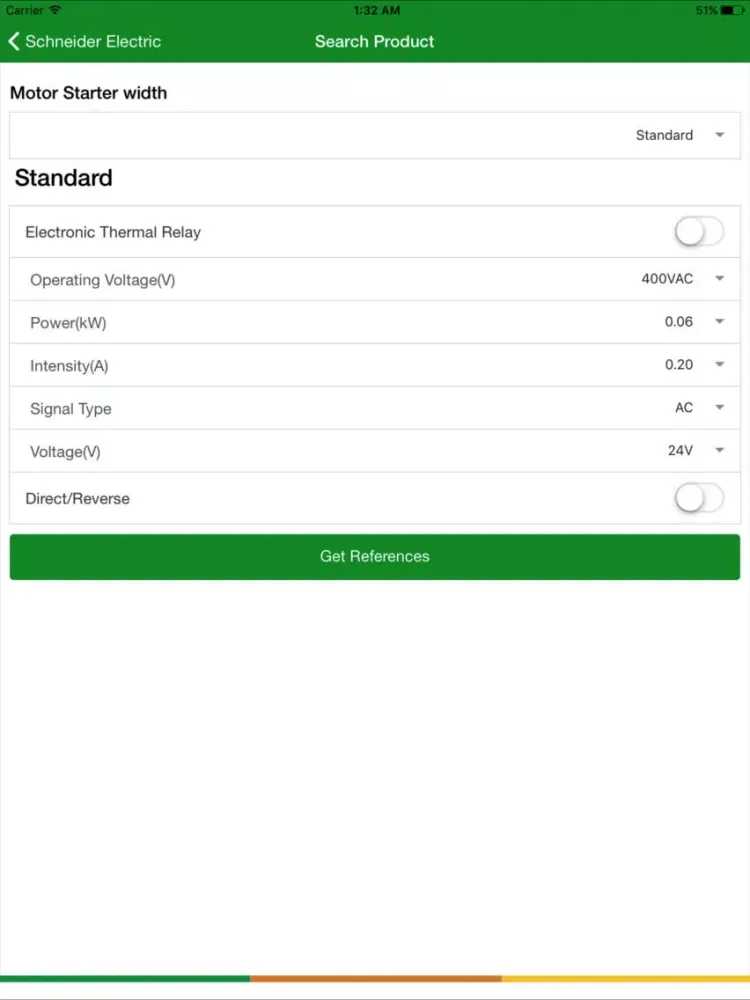Go back to Schneider Electric
The width and height of the screenshot is (750, 1000).
pos(92,41)
